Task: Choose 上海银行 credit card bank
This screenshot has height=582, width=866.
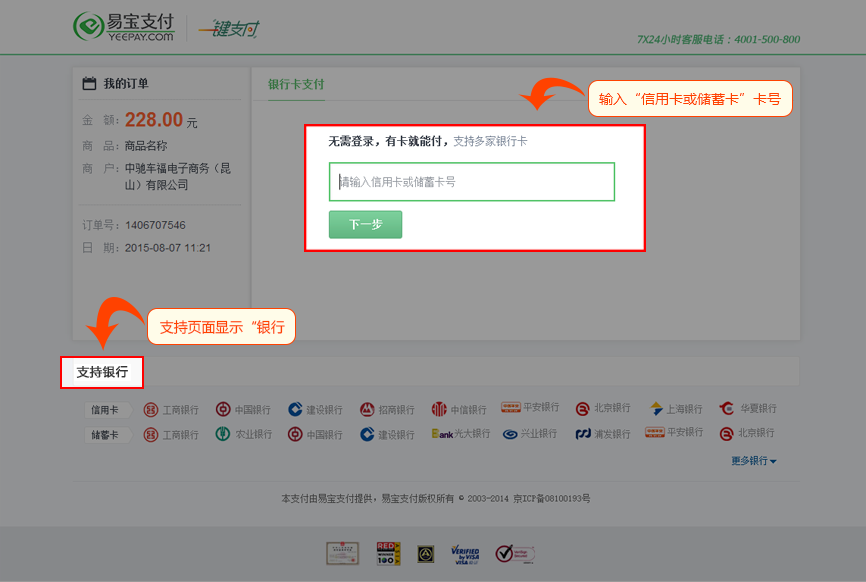Action: (x=676, y=409)
